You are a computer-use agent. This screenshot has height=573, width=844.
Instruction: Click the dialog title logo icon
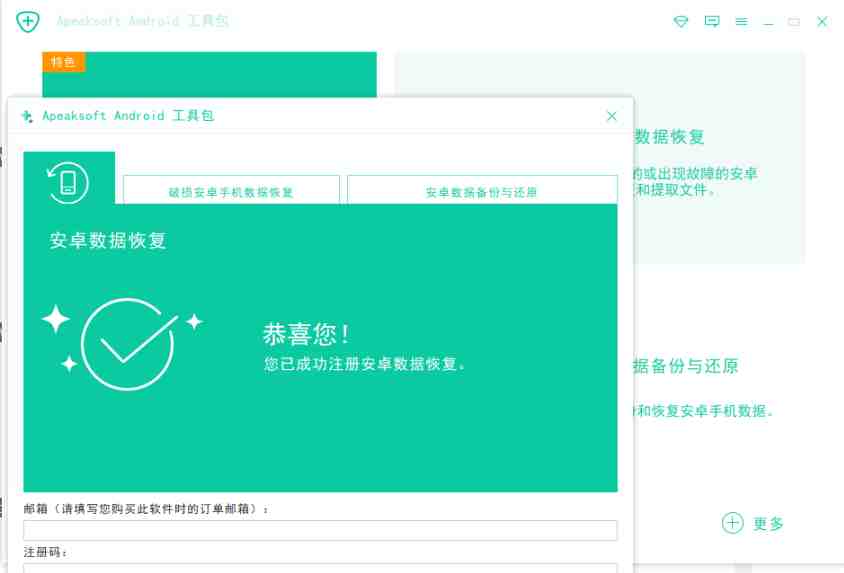tap(27, 116)
